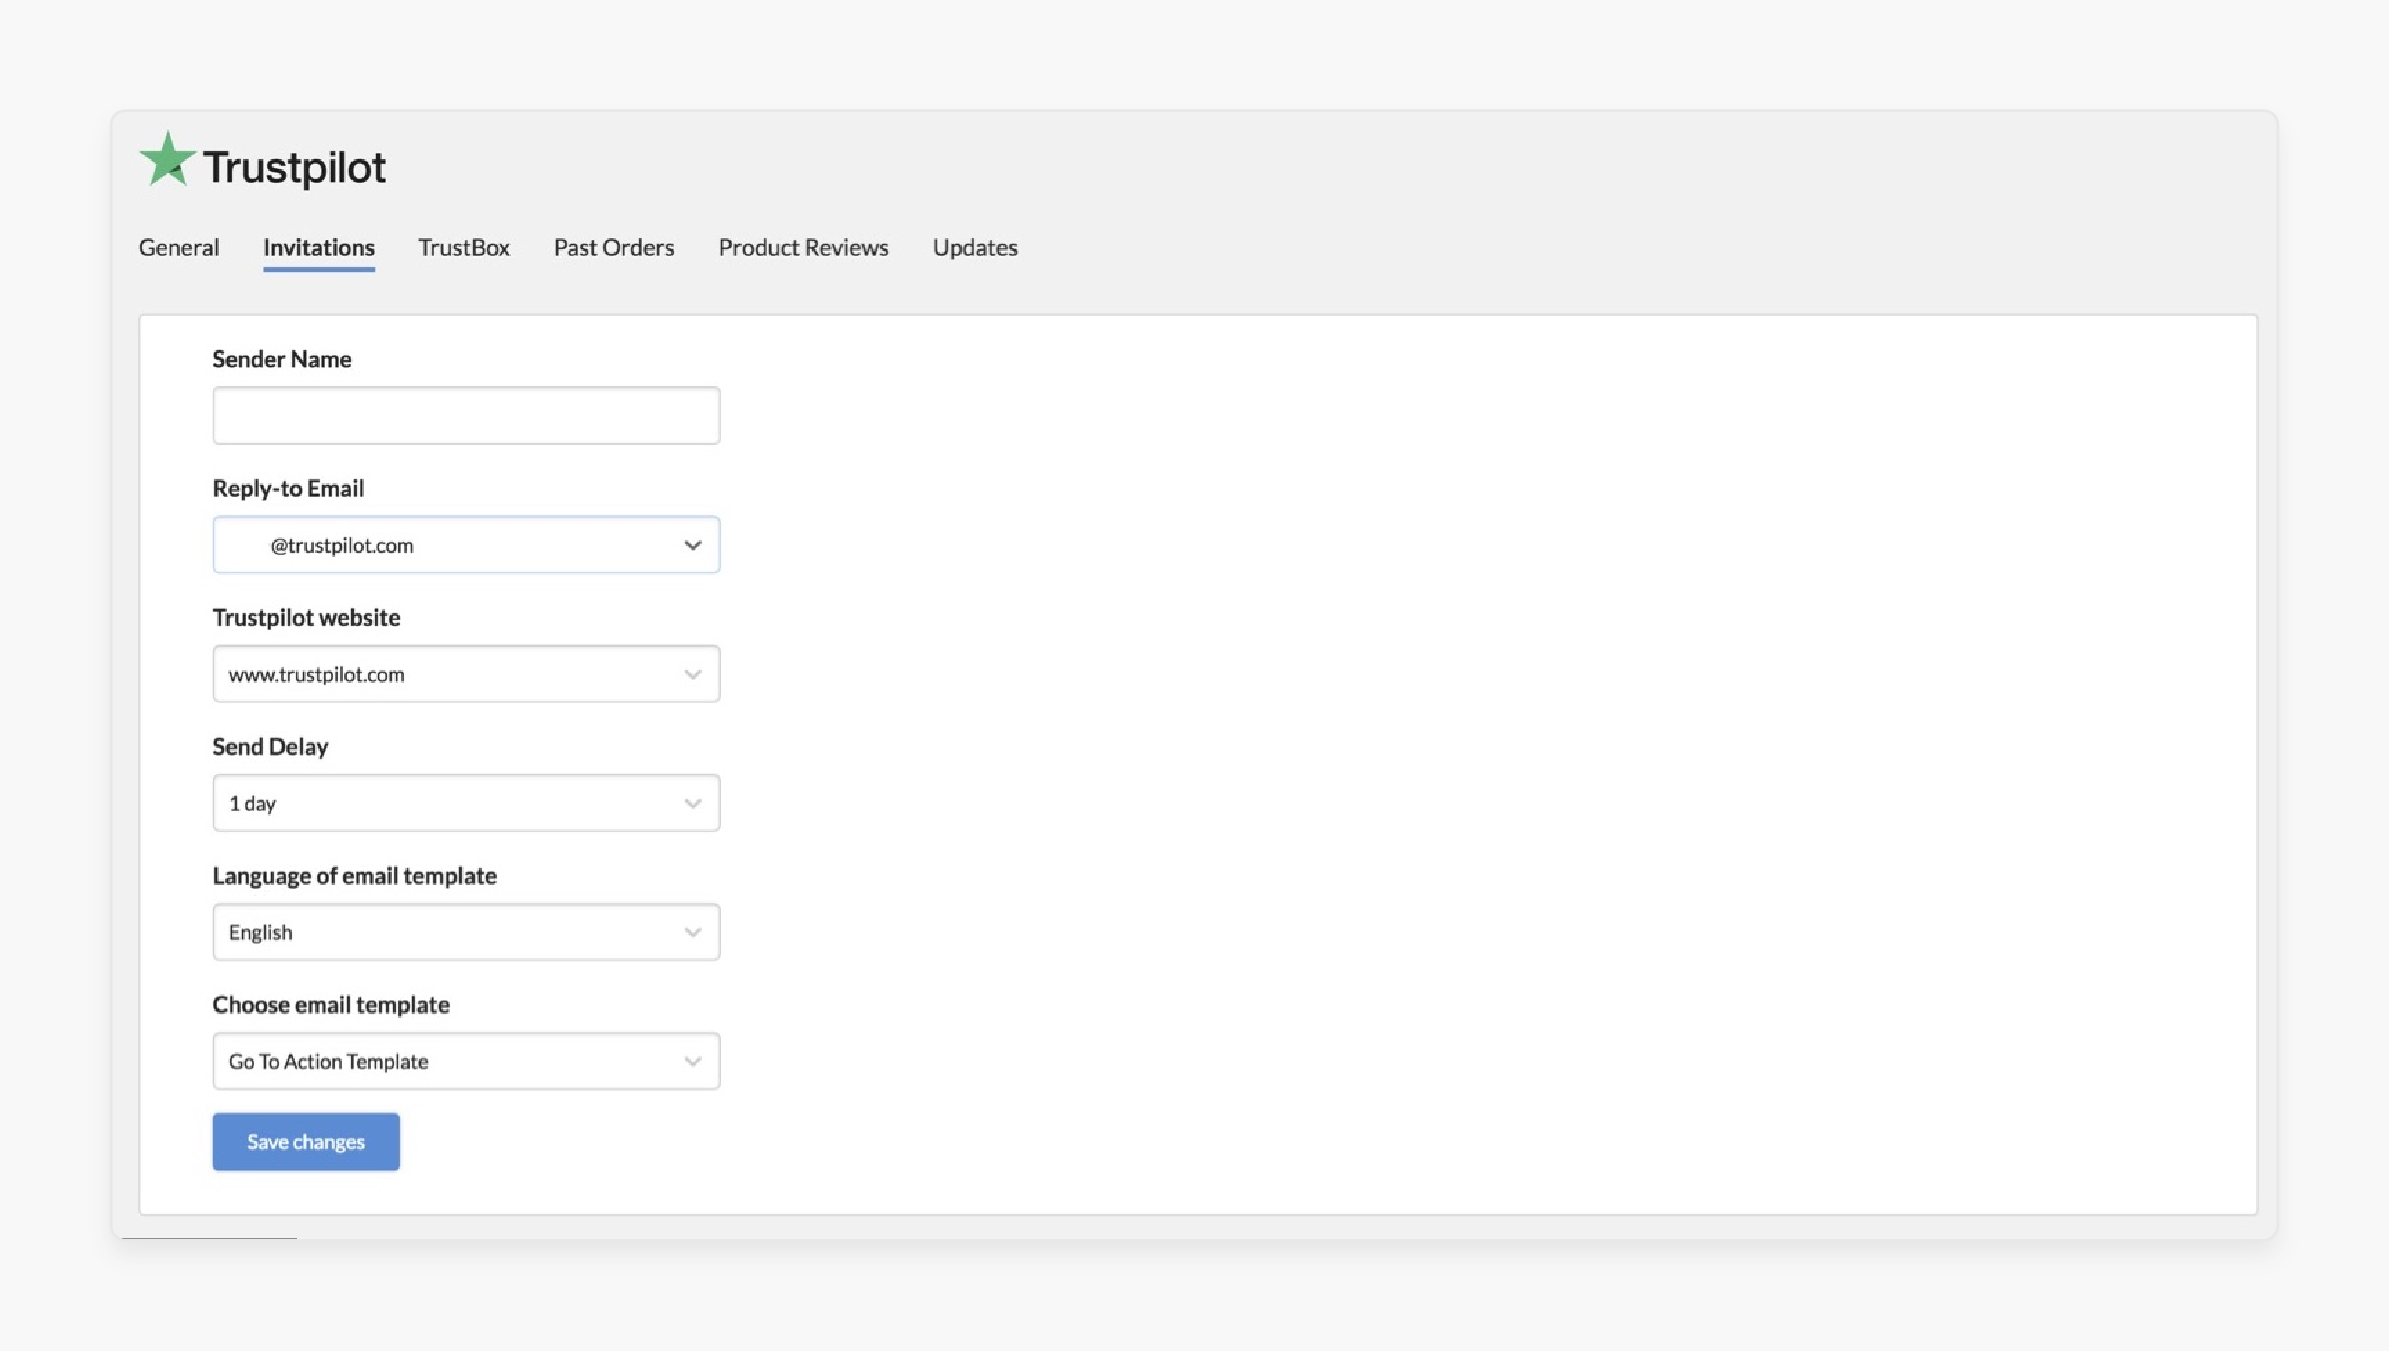Click the Trustpilot website label
The image size is (2389, 1351).
pyautogui.click(x=306, y=617)
